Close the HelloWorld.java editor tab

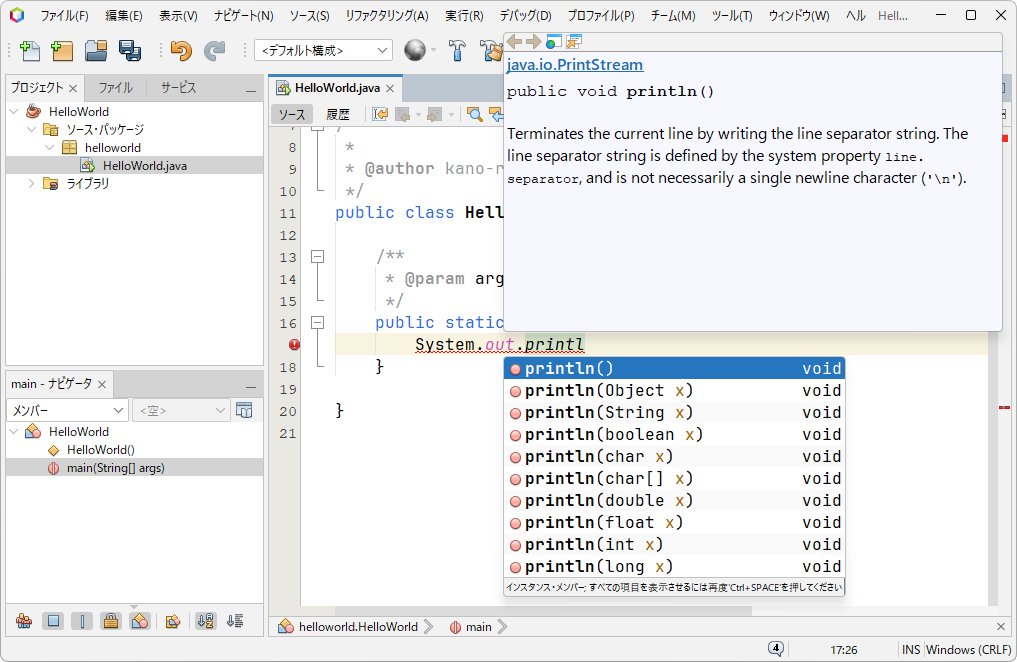click(x=390, y=88)
